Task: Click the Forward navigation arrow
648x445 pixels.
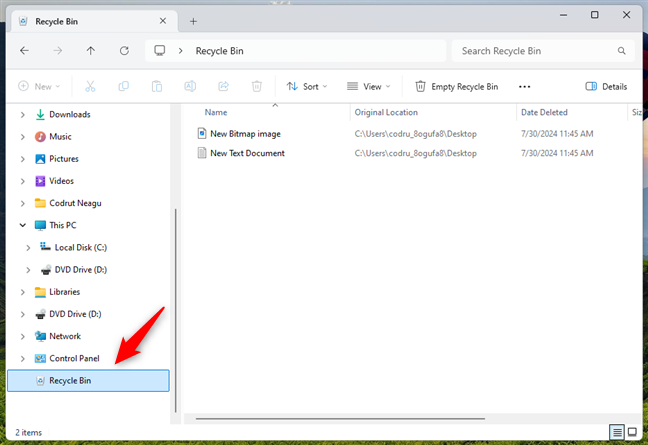Action: [58, 51]
